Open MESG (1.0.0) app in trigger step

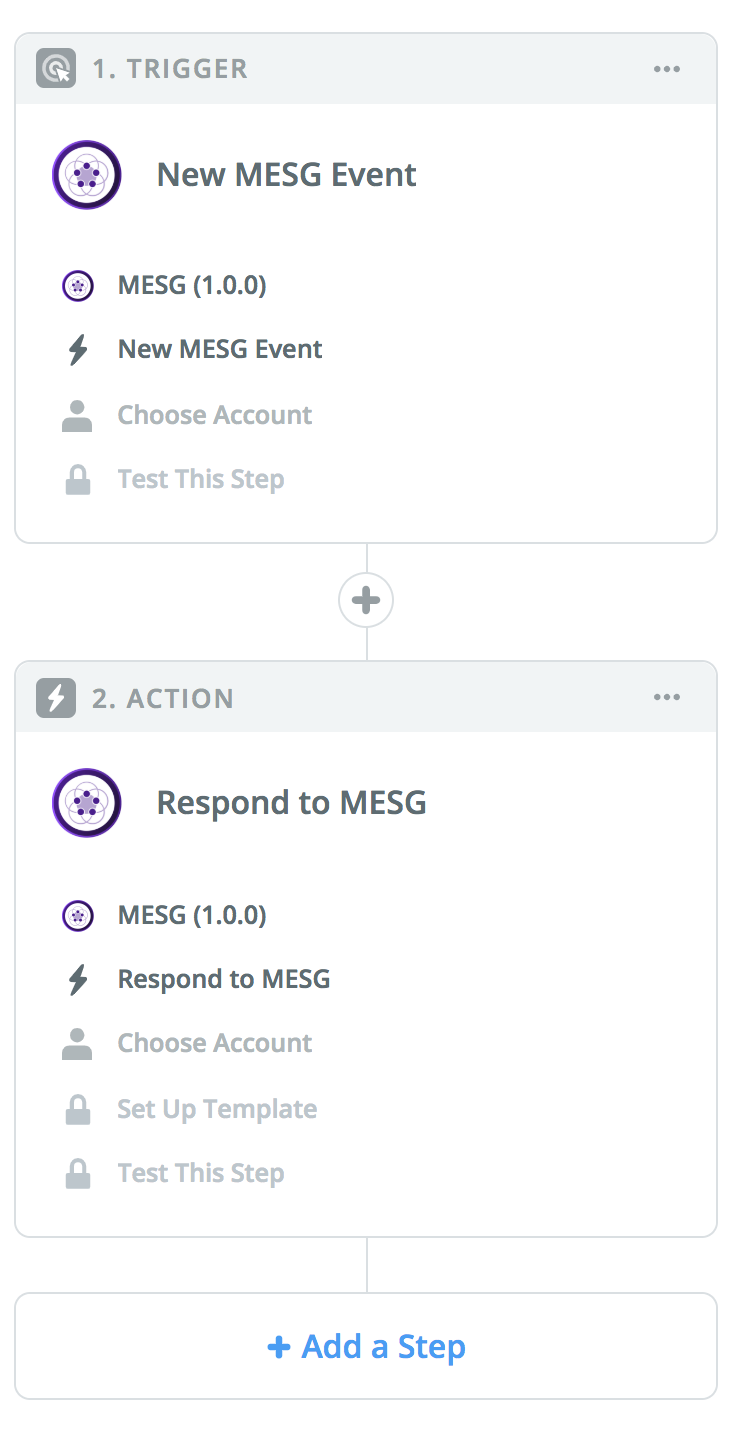click(192, 286)
